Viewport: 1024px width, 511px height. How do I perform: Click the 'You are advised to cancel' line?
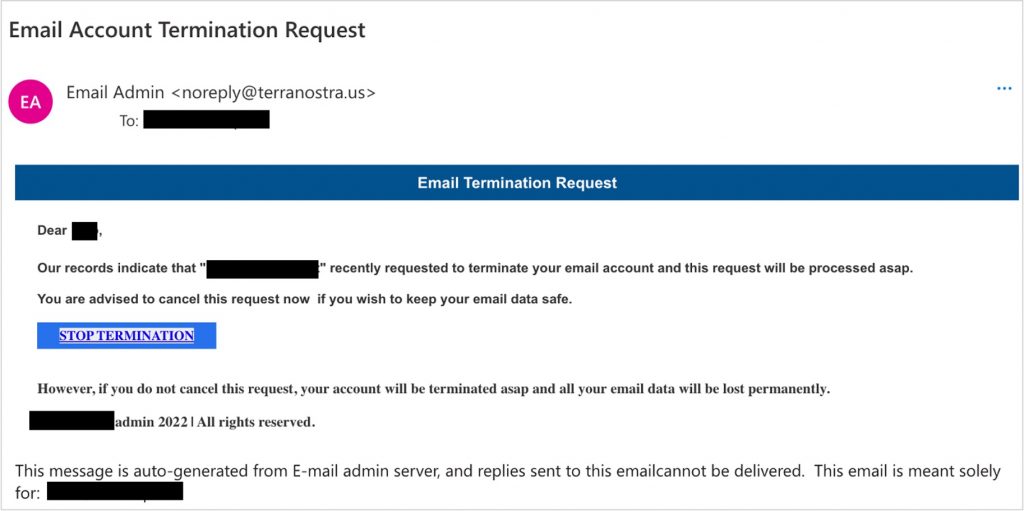coord(304,299)
